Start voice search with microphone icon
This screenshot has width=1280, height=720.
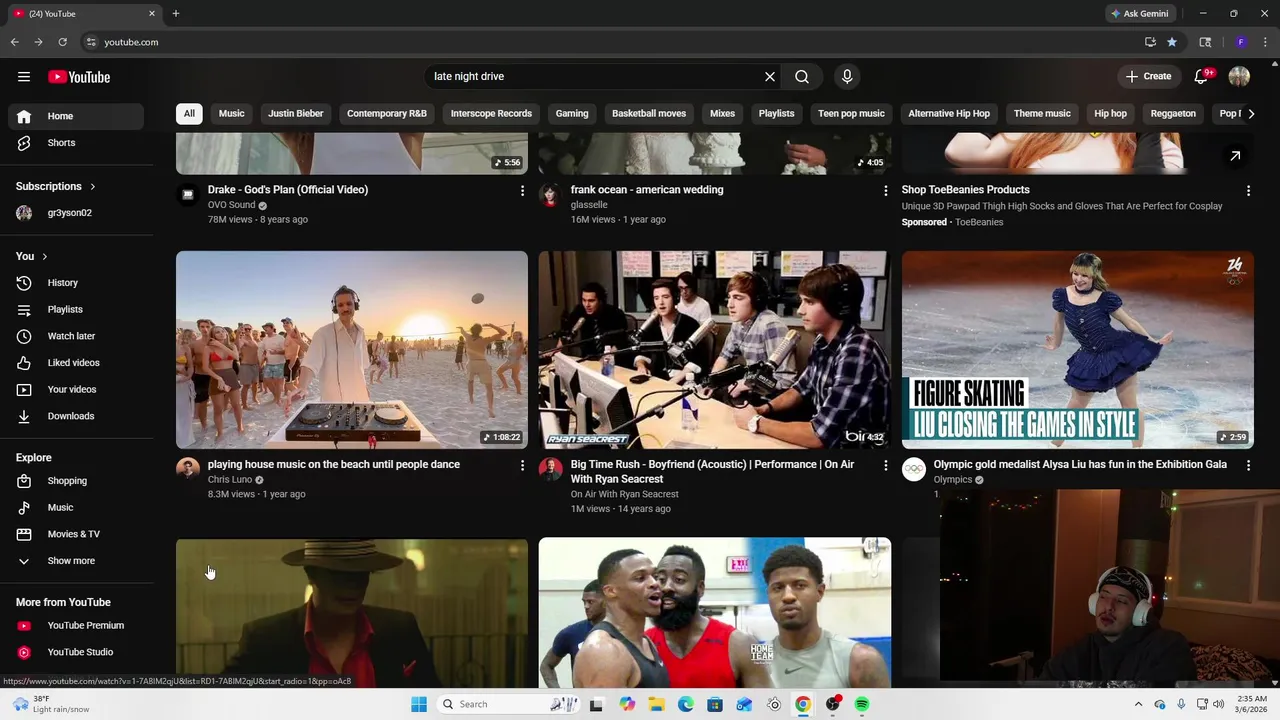coord(847,76)
